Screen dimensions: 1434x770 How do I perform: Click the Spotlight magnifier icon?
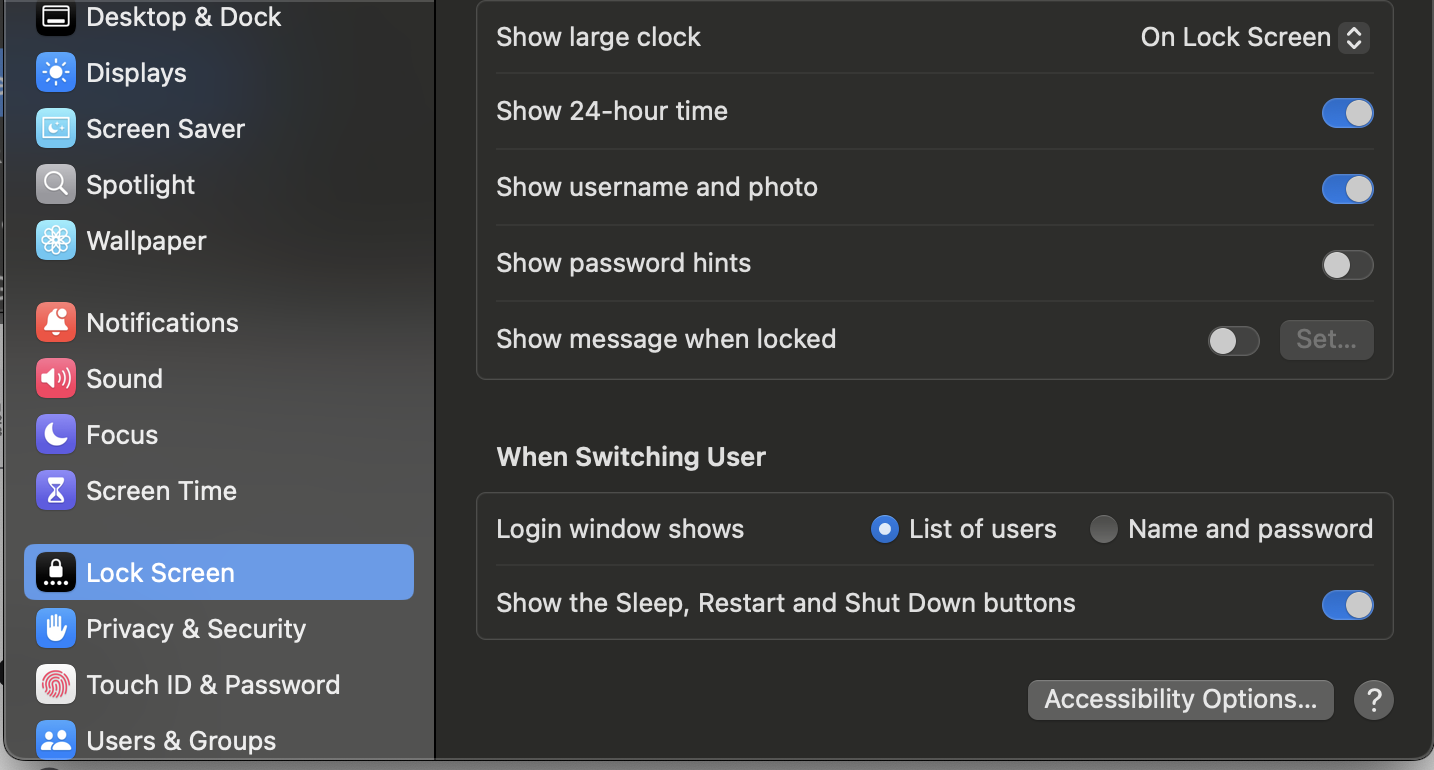[x=56, y=185]
